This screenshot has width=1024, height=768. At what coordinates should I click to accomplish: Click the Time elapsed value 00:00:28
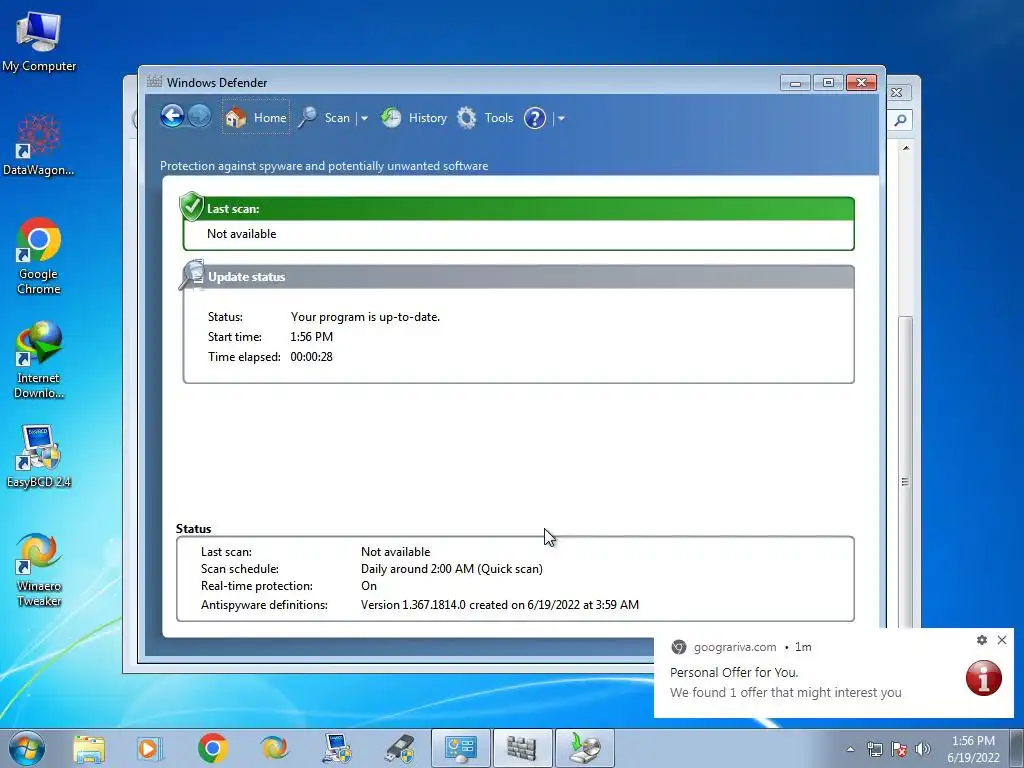tap(312, 357)
